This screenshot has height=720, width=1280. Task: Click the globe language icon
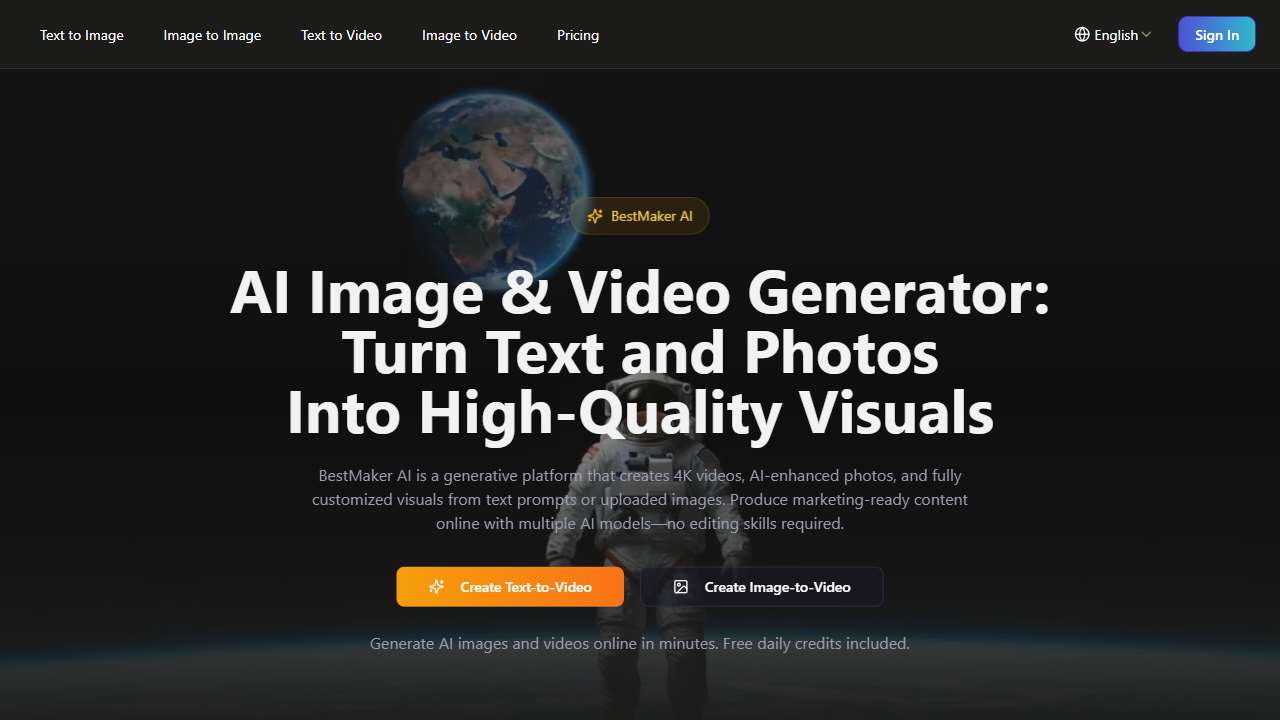point(1082,35)
